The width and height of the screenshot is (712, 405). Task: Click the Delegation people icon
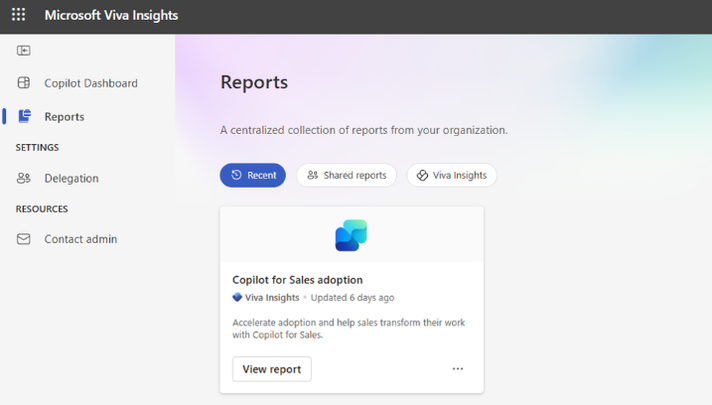[24, 178]
